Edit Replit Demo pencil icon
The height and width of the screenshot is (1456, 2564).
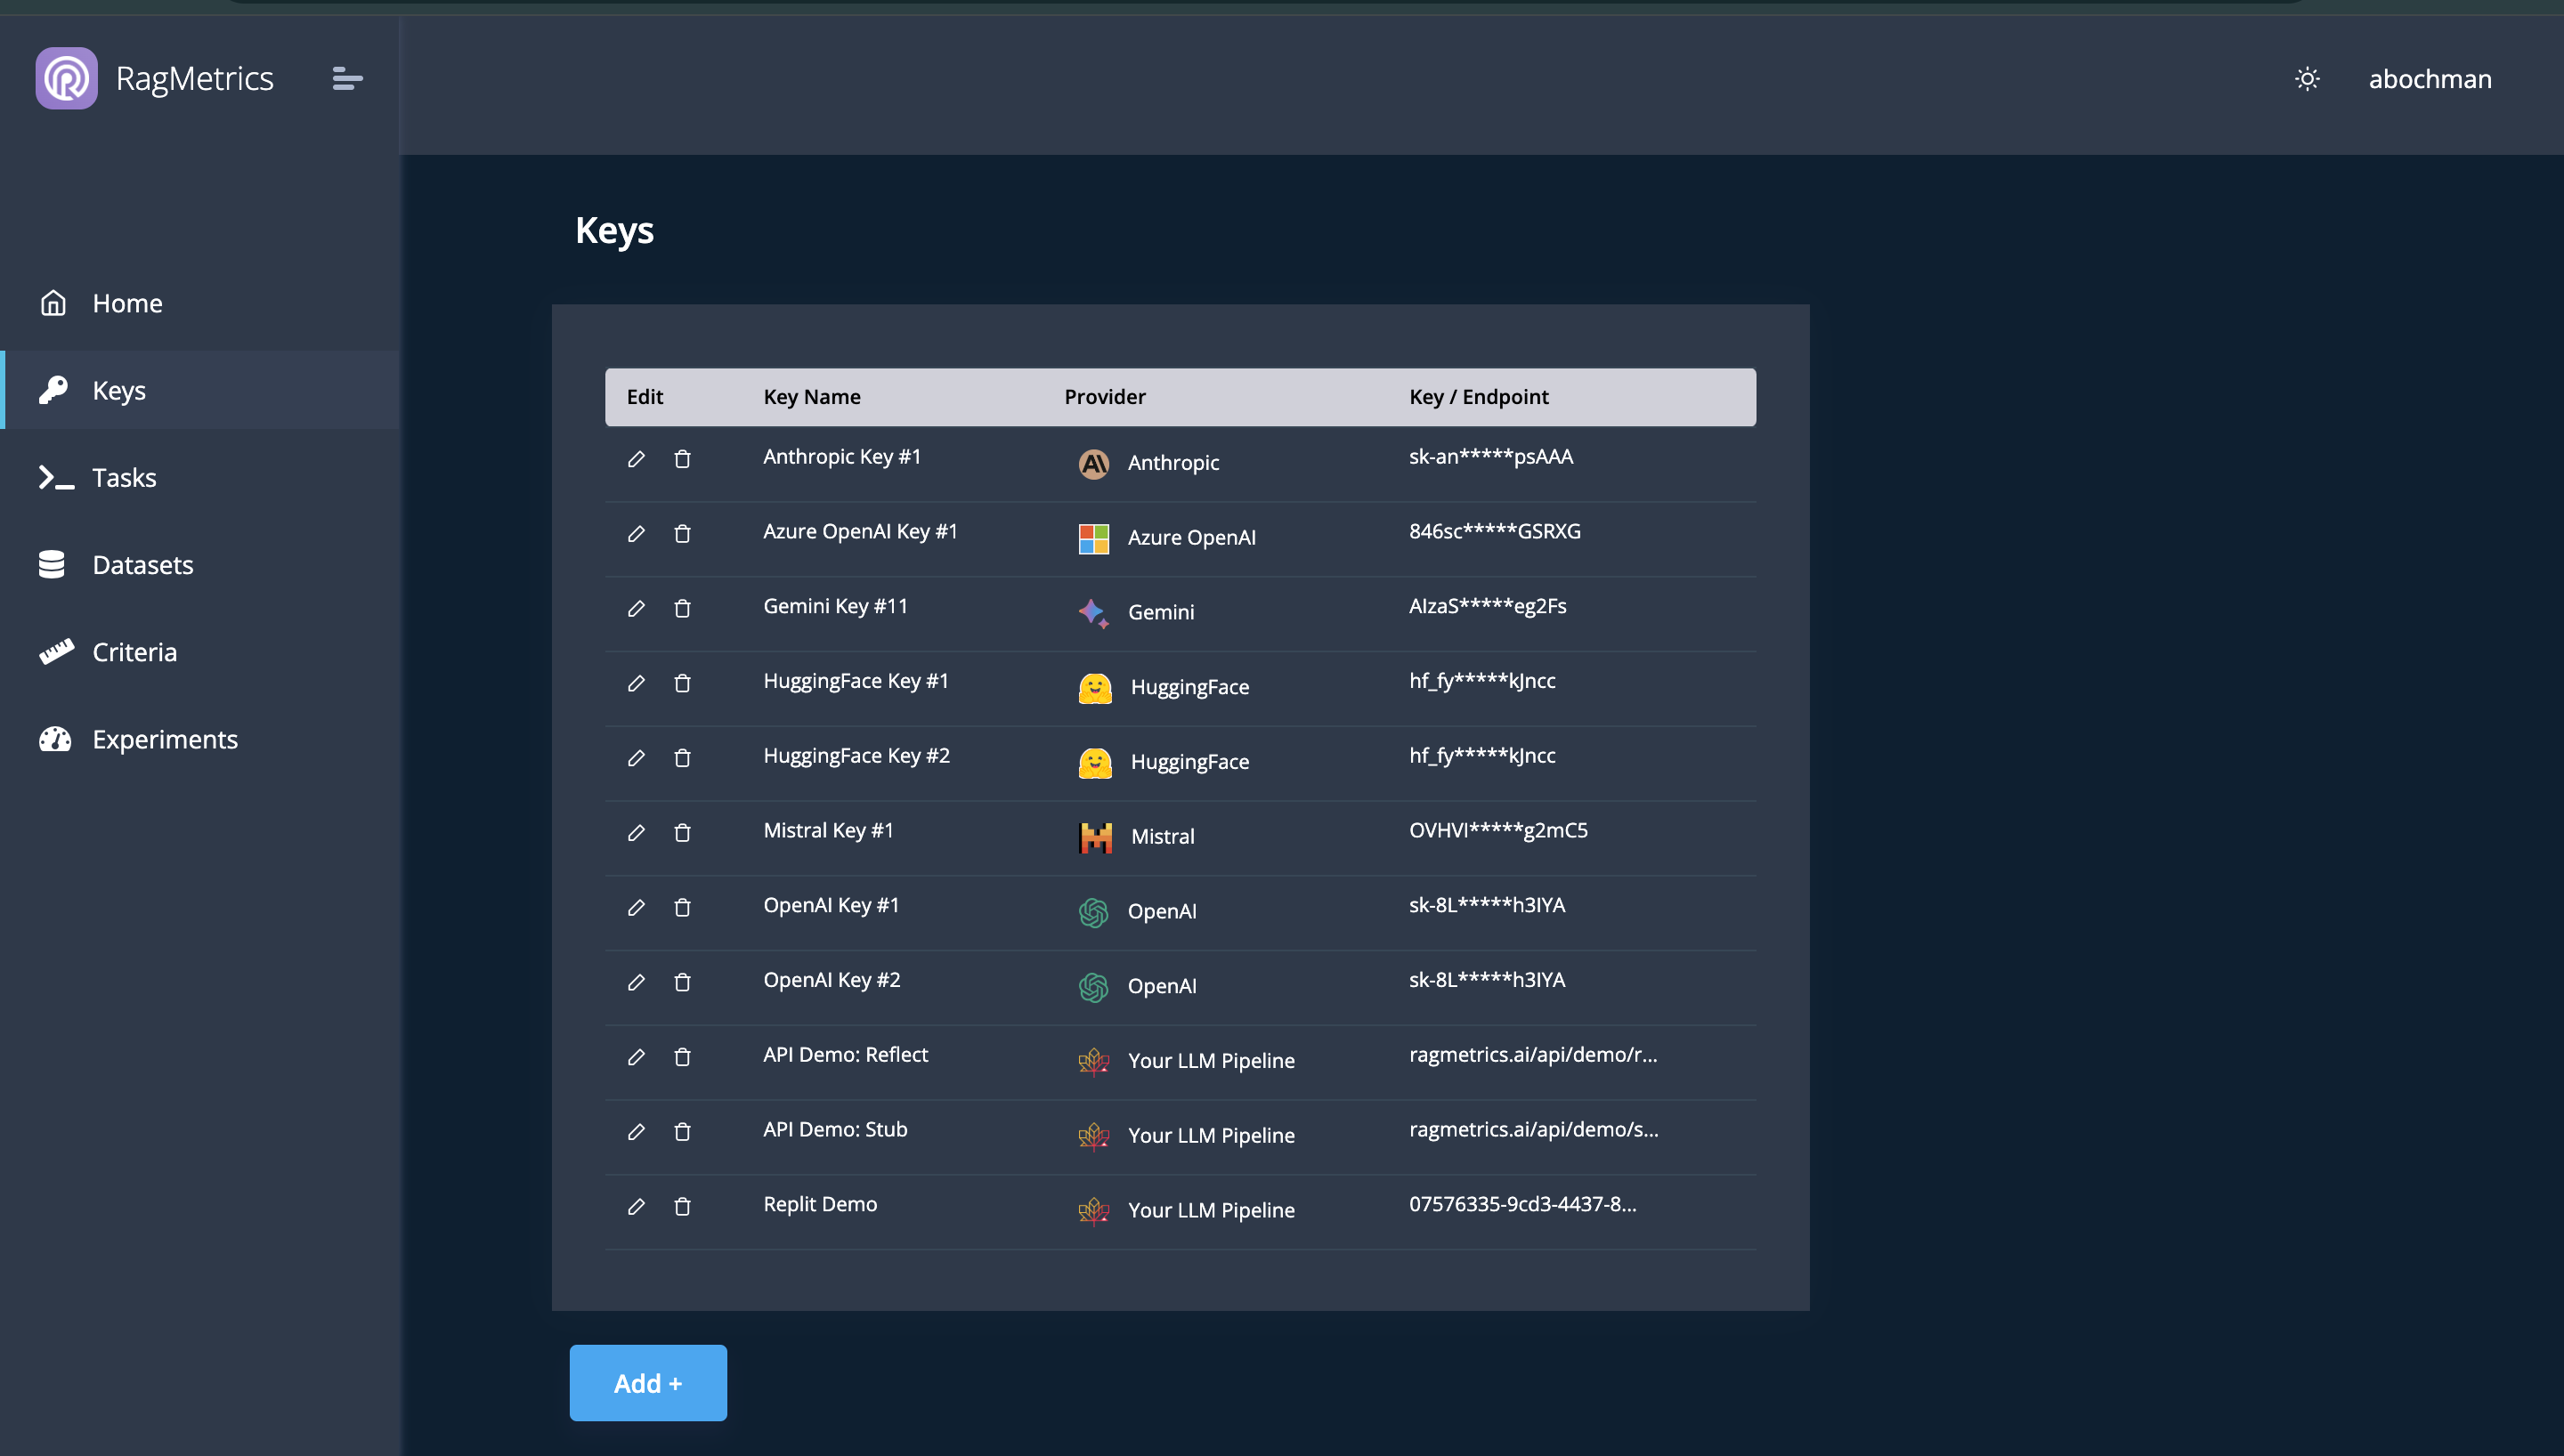[636, 1207]
